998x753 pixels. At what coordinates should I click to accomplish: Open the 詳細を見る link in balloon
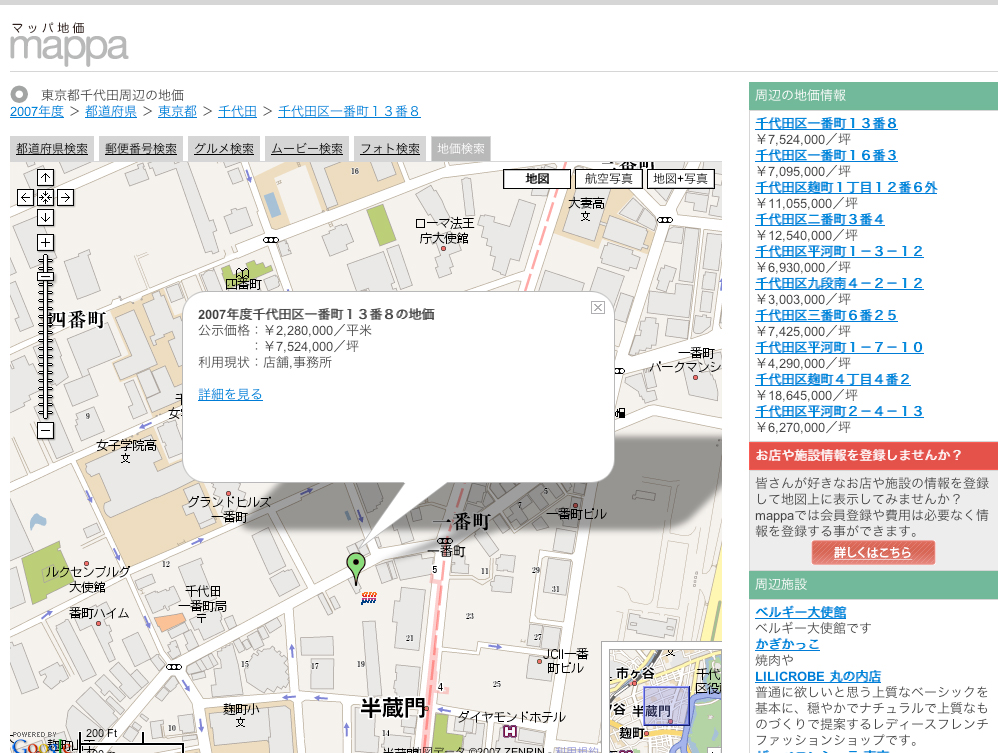point(230,395)
